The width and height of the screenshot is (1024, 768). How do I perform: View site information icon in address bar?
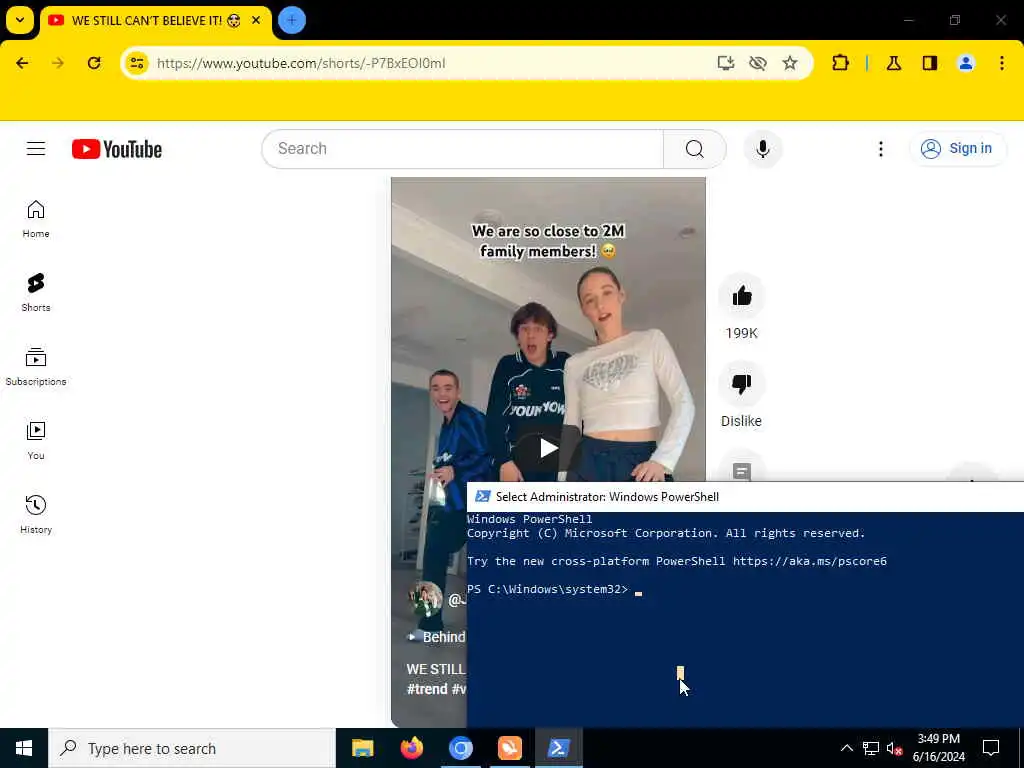click(137, 63)
